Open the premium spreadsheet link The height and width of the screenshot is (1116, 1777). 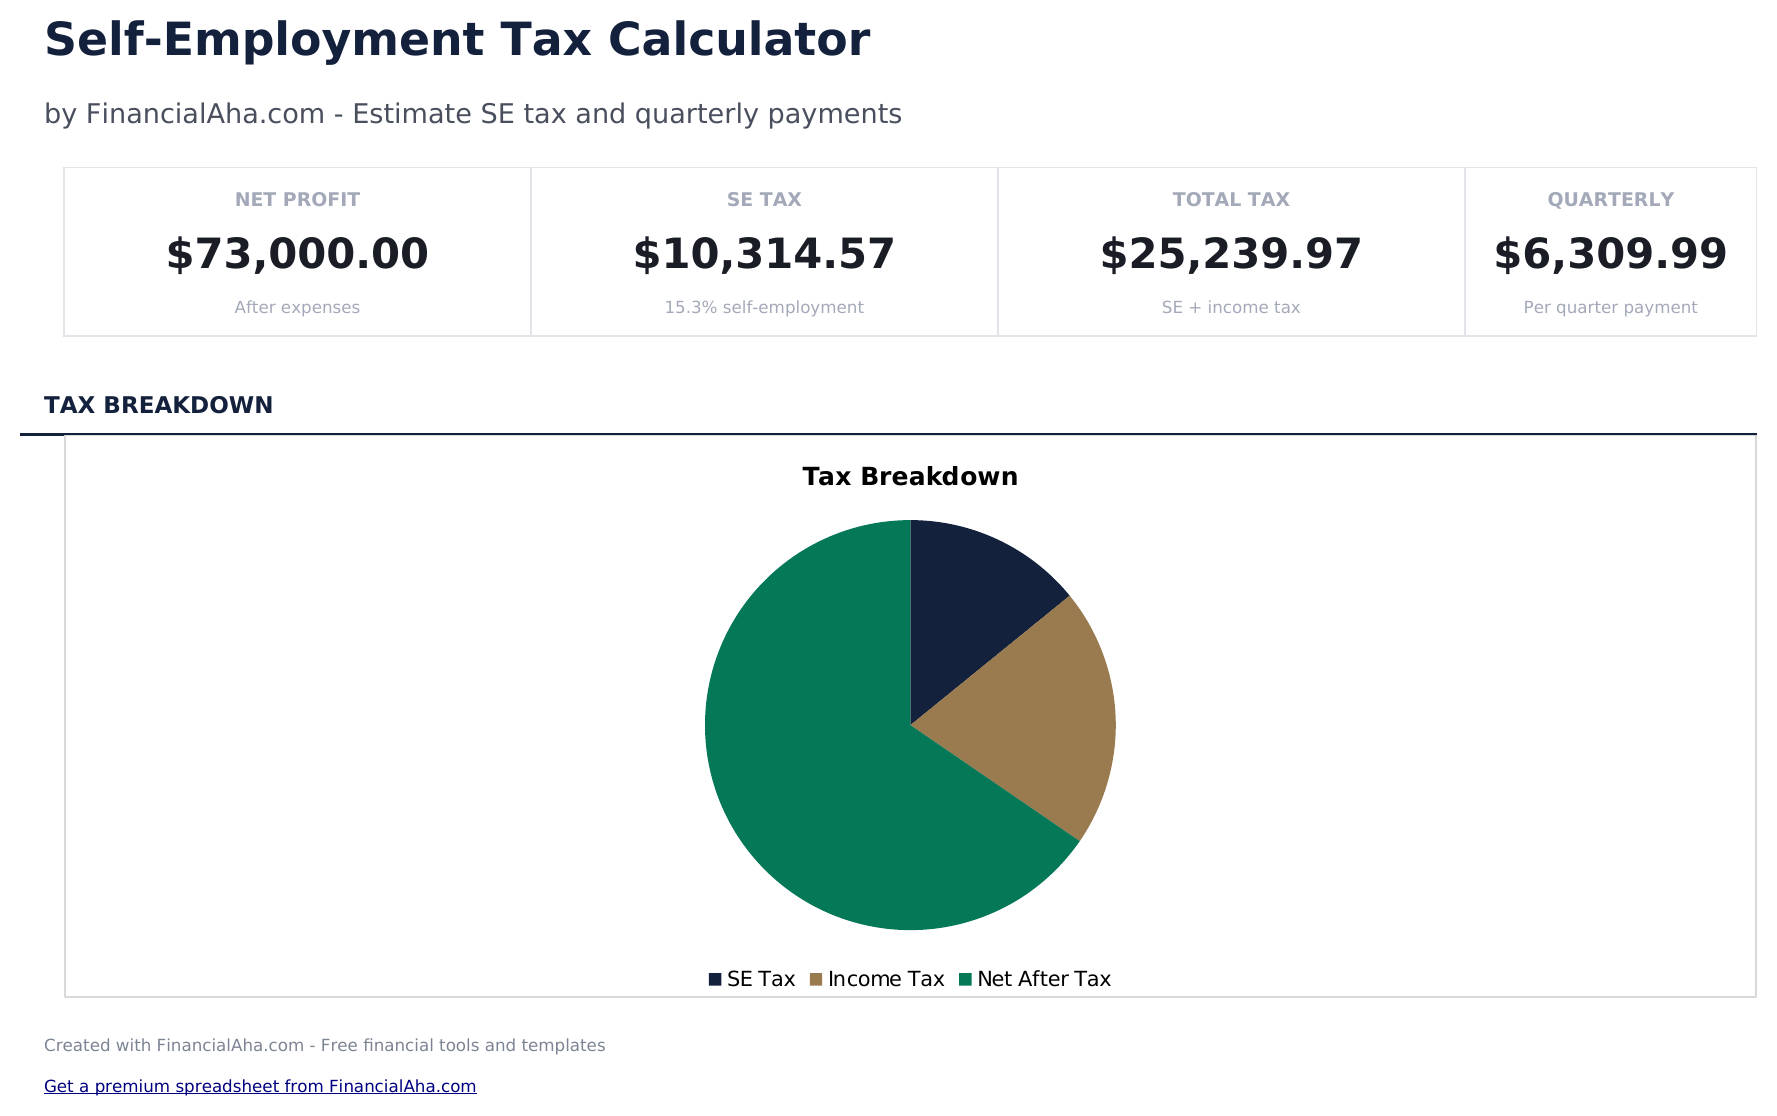click(260, 1086)
